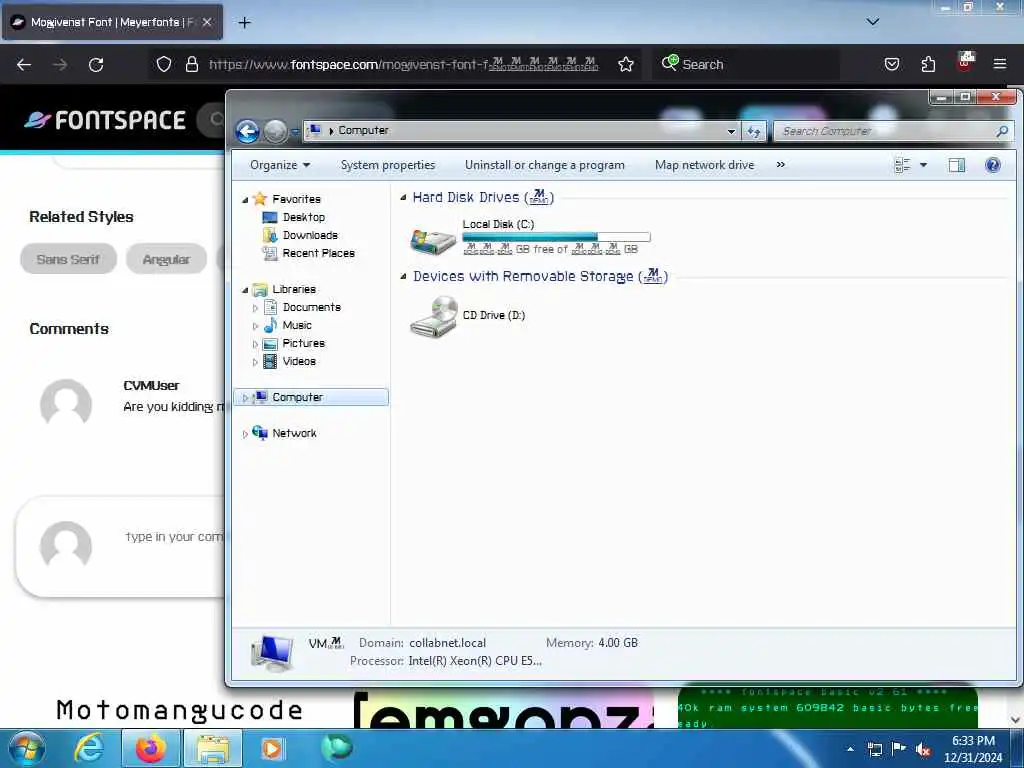
Task: Select the Pictures library
Action: click(303, 344)
